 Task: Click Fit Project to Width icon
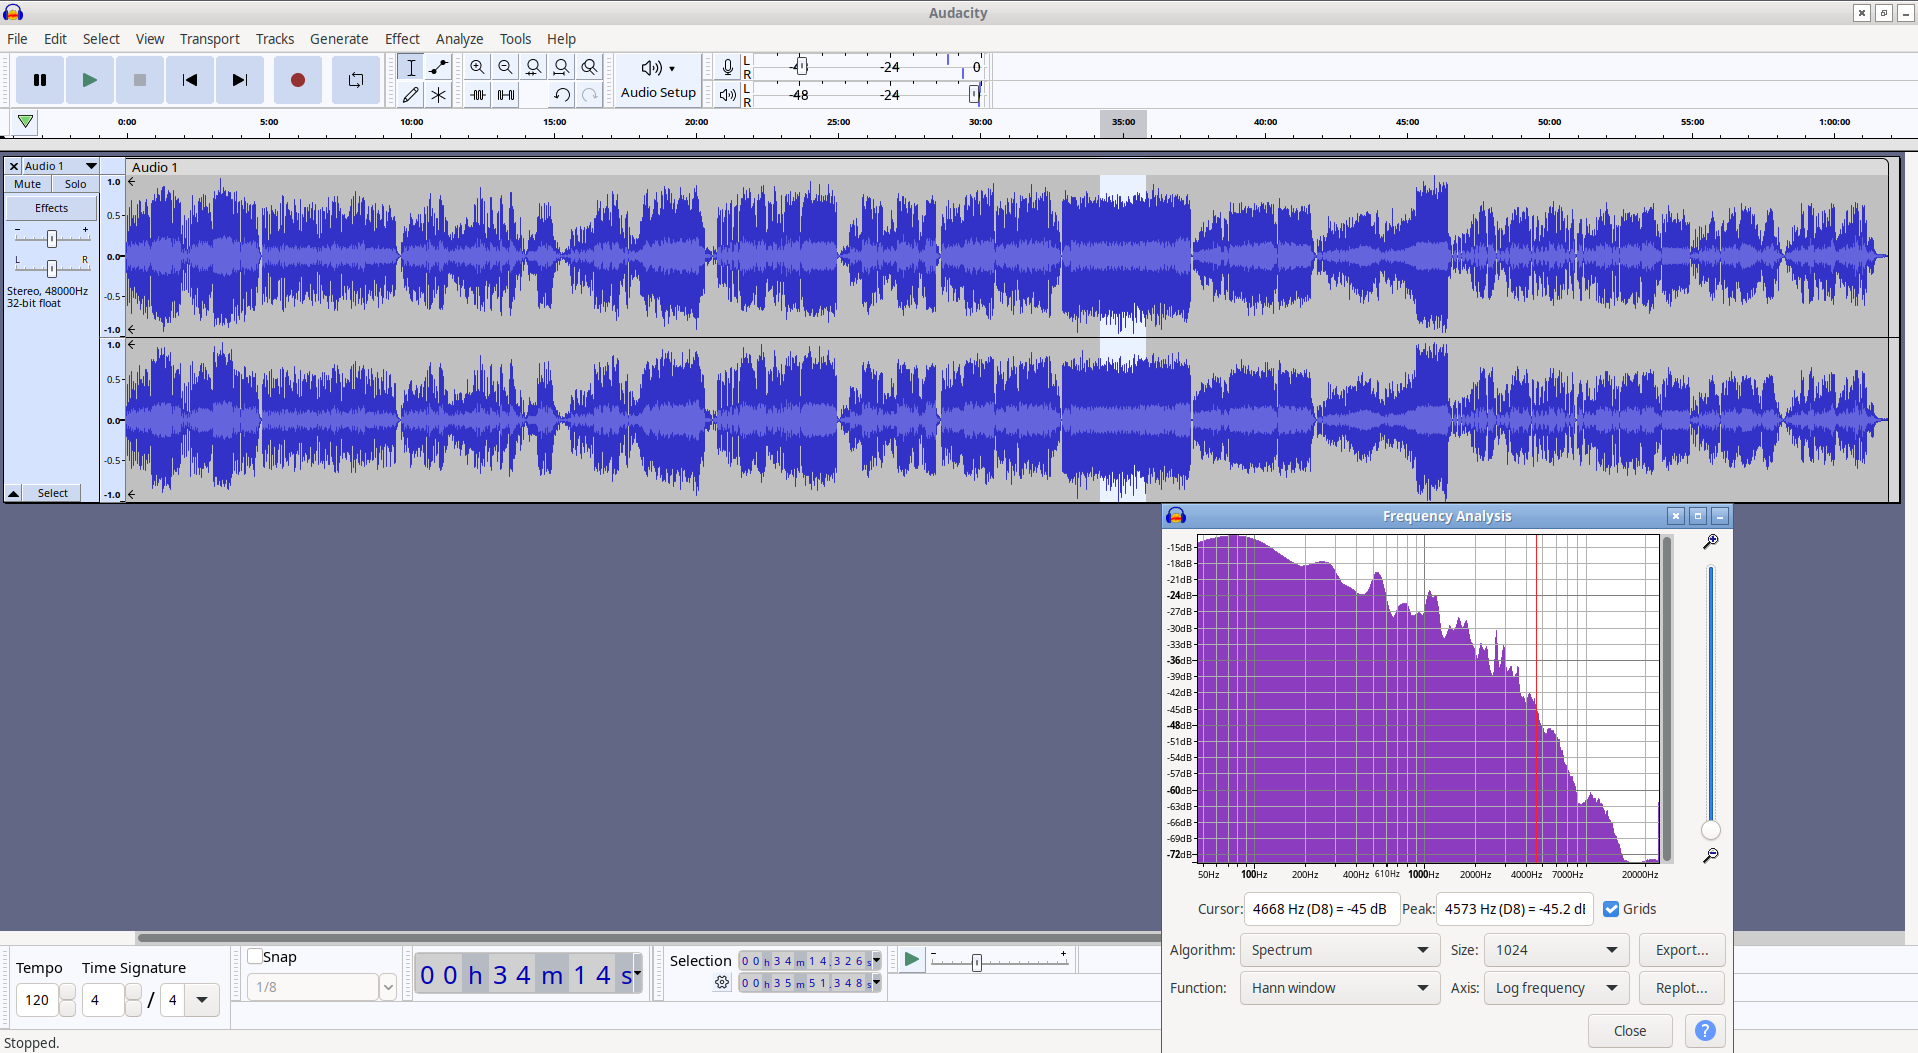(x=562, y=67)
